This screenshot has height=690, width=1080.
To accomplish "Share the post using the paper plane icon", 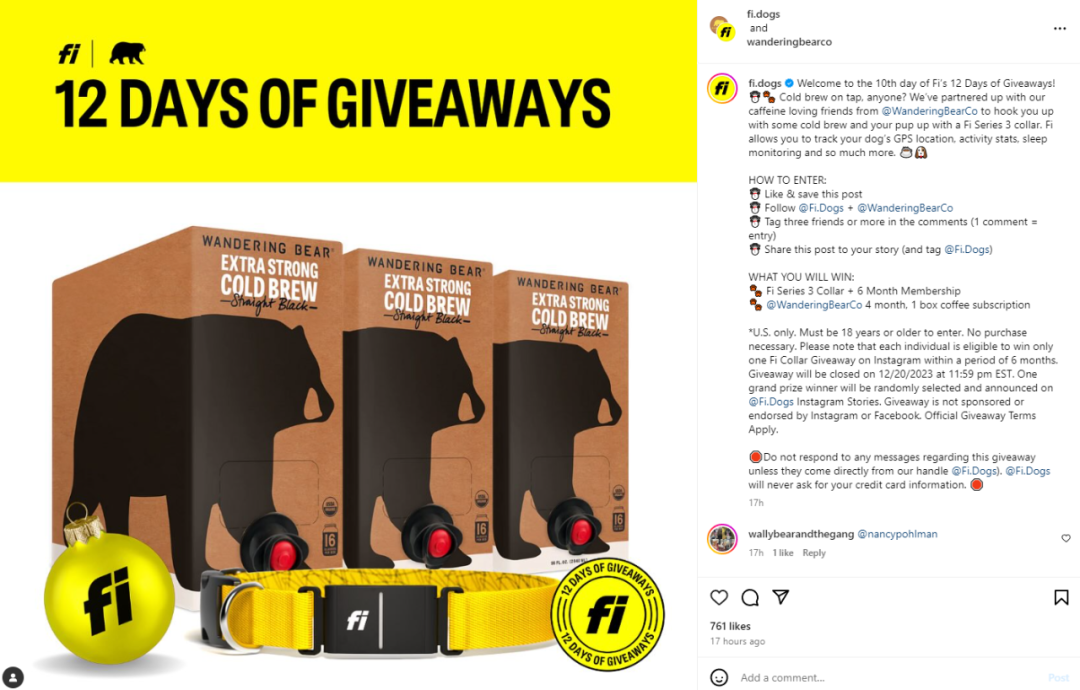I will tap(780, 597).
